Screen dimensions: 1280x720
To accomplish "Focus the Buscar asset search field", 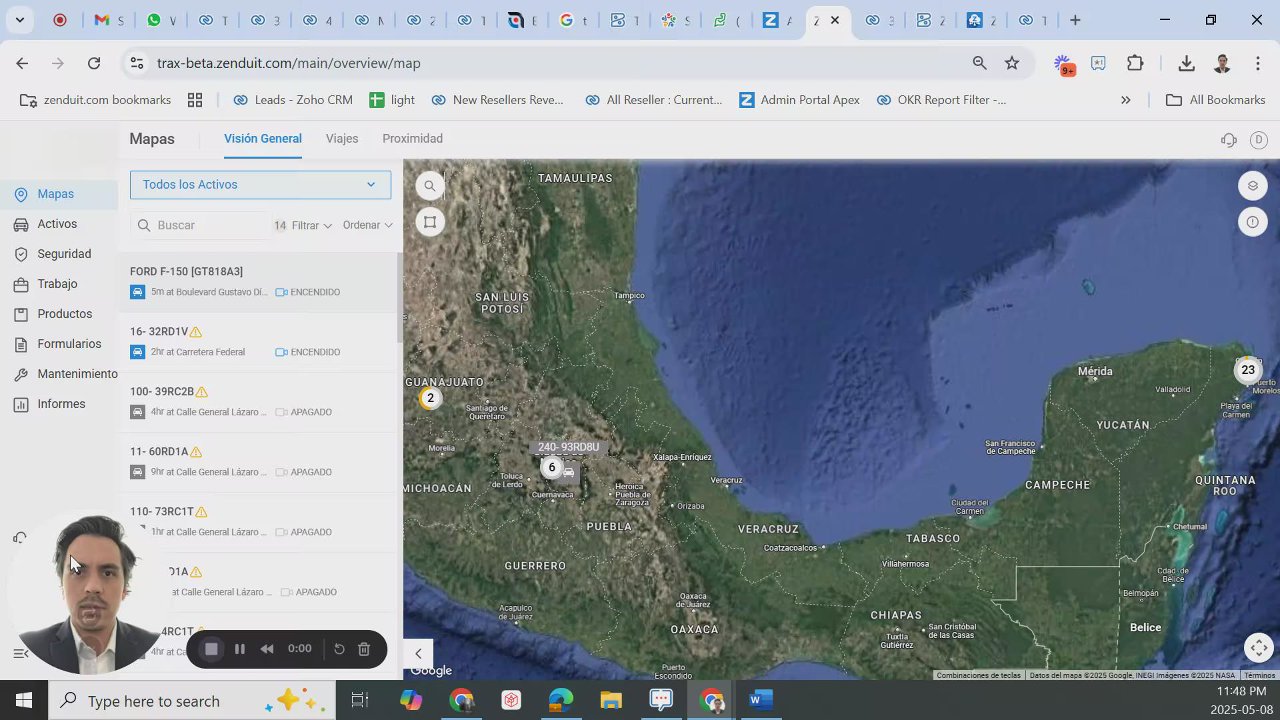I will (x=200, y=226).
